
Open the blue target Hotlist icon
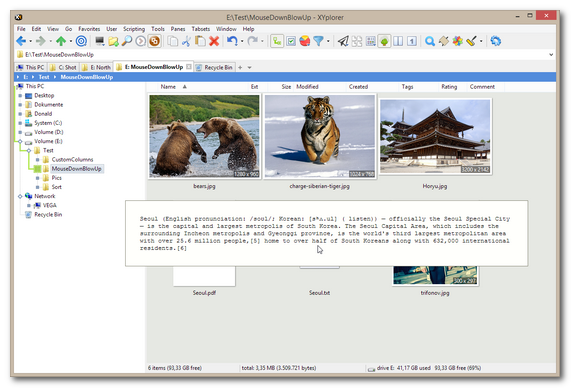(x=81, y=41)
